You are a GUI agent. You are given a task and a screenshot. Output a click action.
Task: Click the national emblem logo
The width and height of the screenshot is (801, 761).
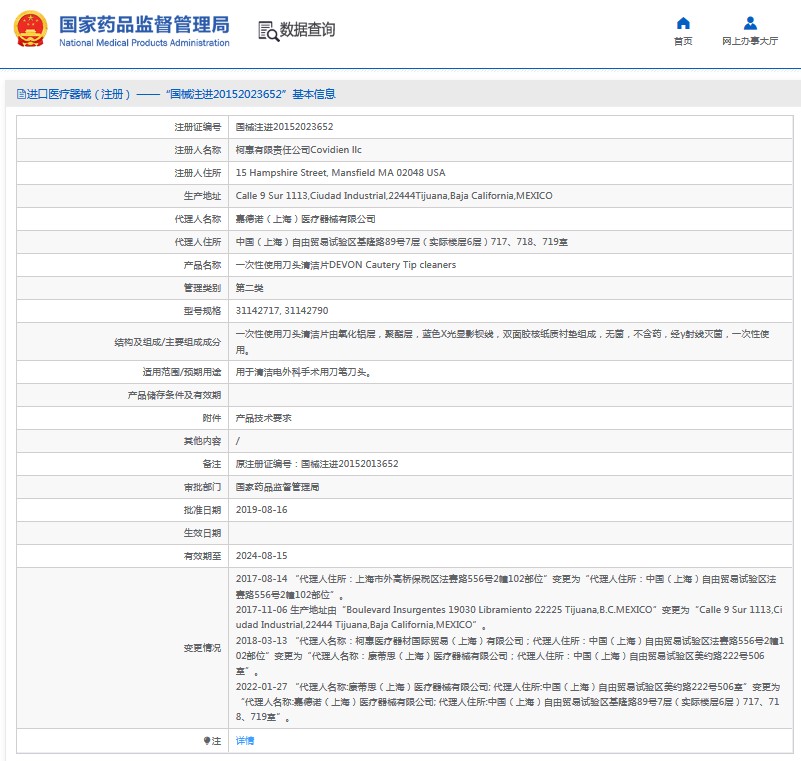coord(29,29)
